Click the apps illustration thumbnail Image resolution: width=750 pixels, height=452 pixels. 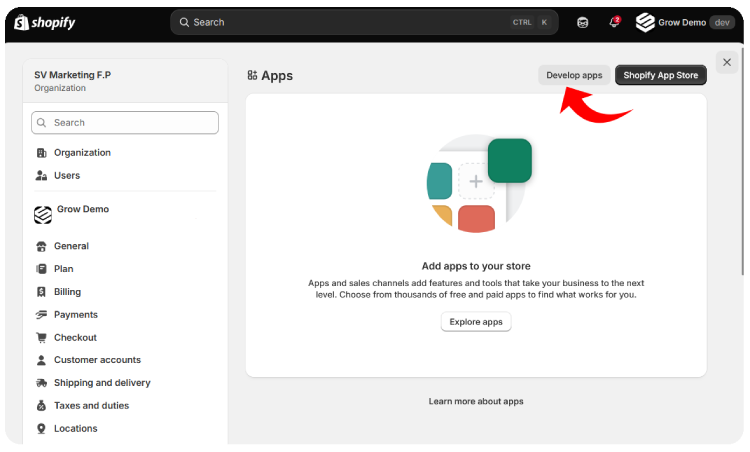point(479,185)
